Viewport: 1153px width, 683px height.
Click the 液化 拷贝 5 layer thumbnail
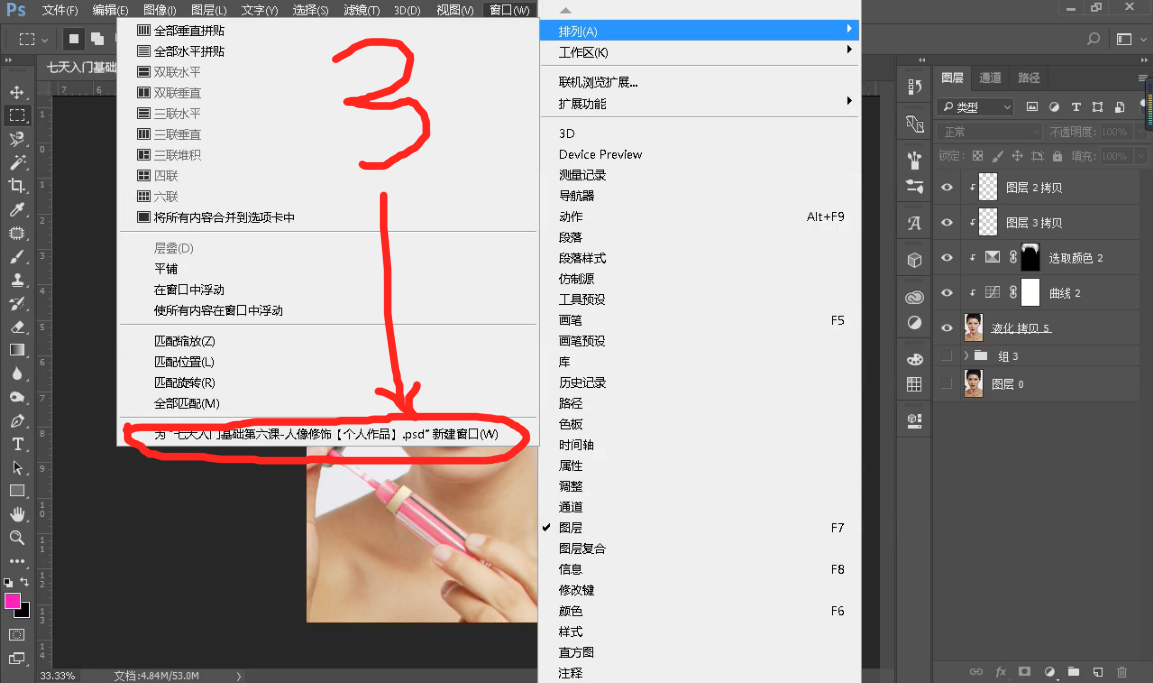(x=973, y=327)
